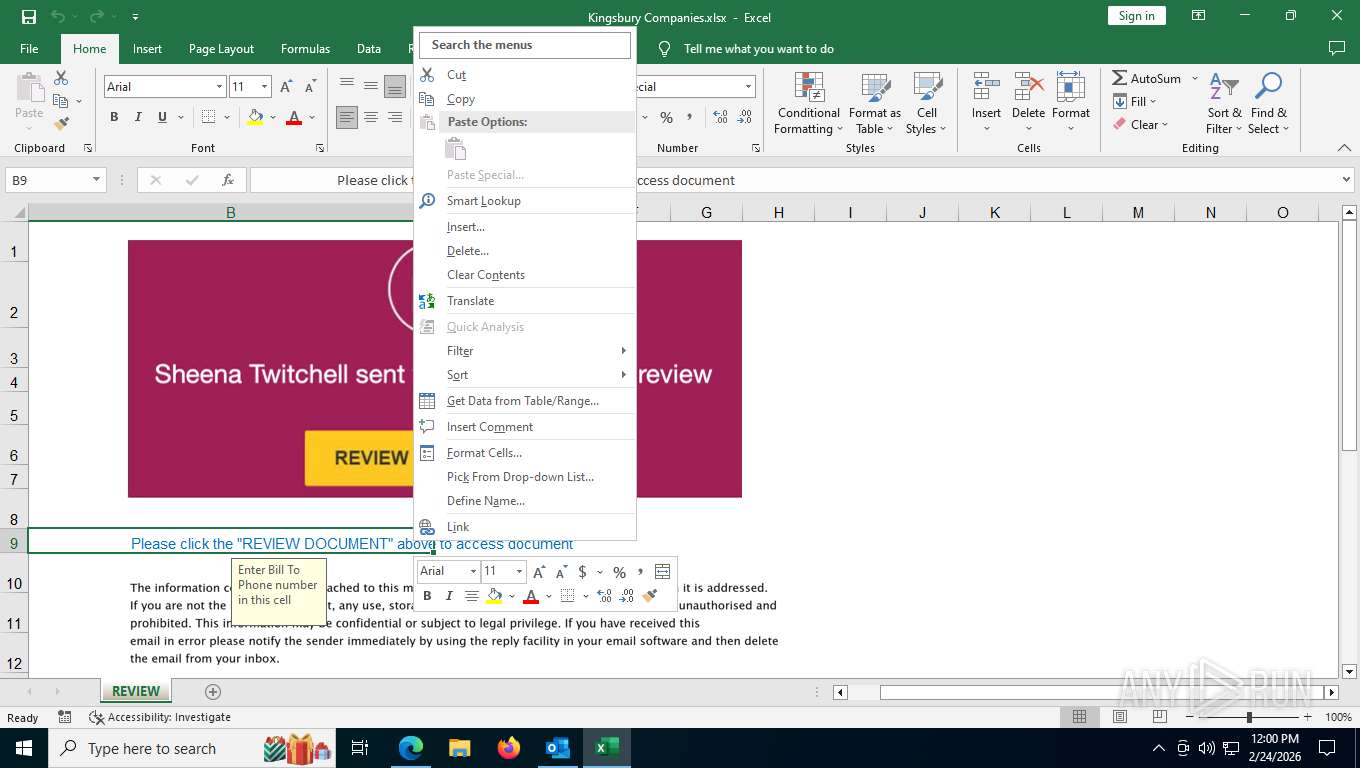Switch to Page Break Preview in the status bar
Image resolution: width=1360 pixels, height=768 pixels.
[1159, 717]
